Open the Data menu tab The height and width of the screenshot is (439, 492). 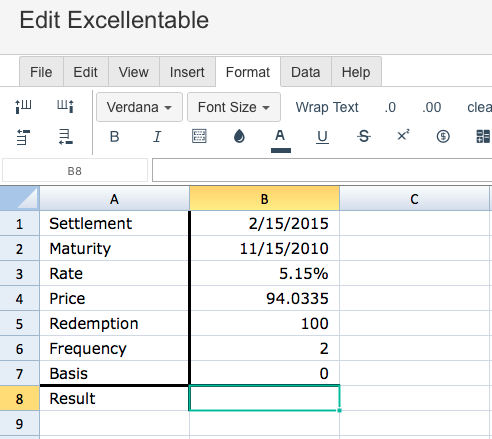(x=306, y=72)
